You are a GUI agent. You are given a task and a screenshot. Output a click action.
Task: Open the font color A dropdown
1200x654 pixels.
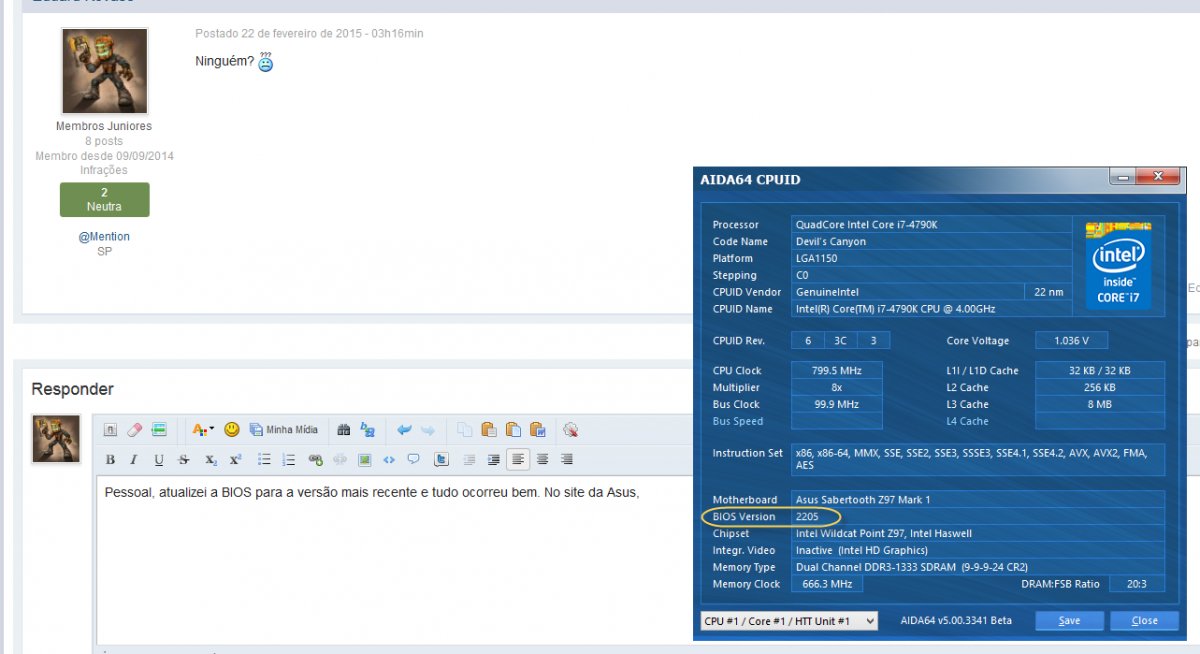(x=203, y=430)
